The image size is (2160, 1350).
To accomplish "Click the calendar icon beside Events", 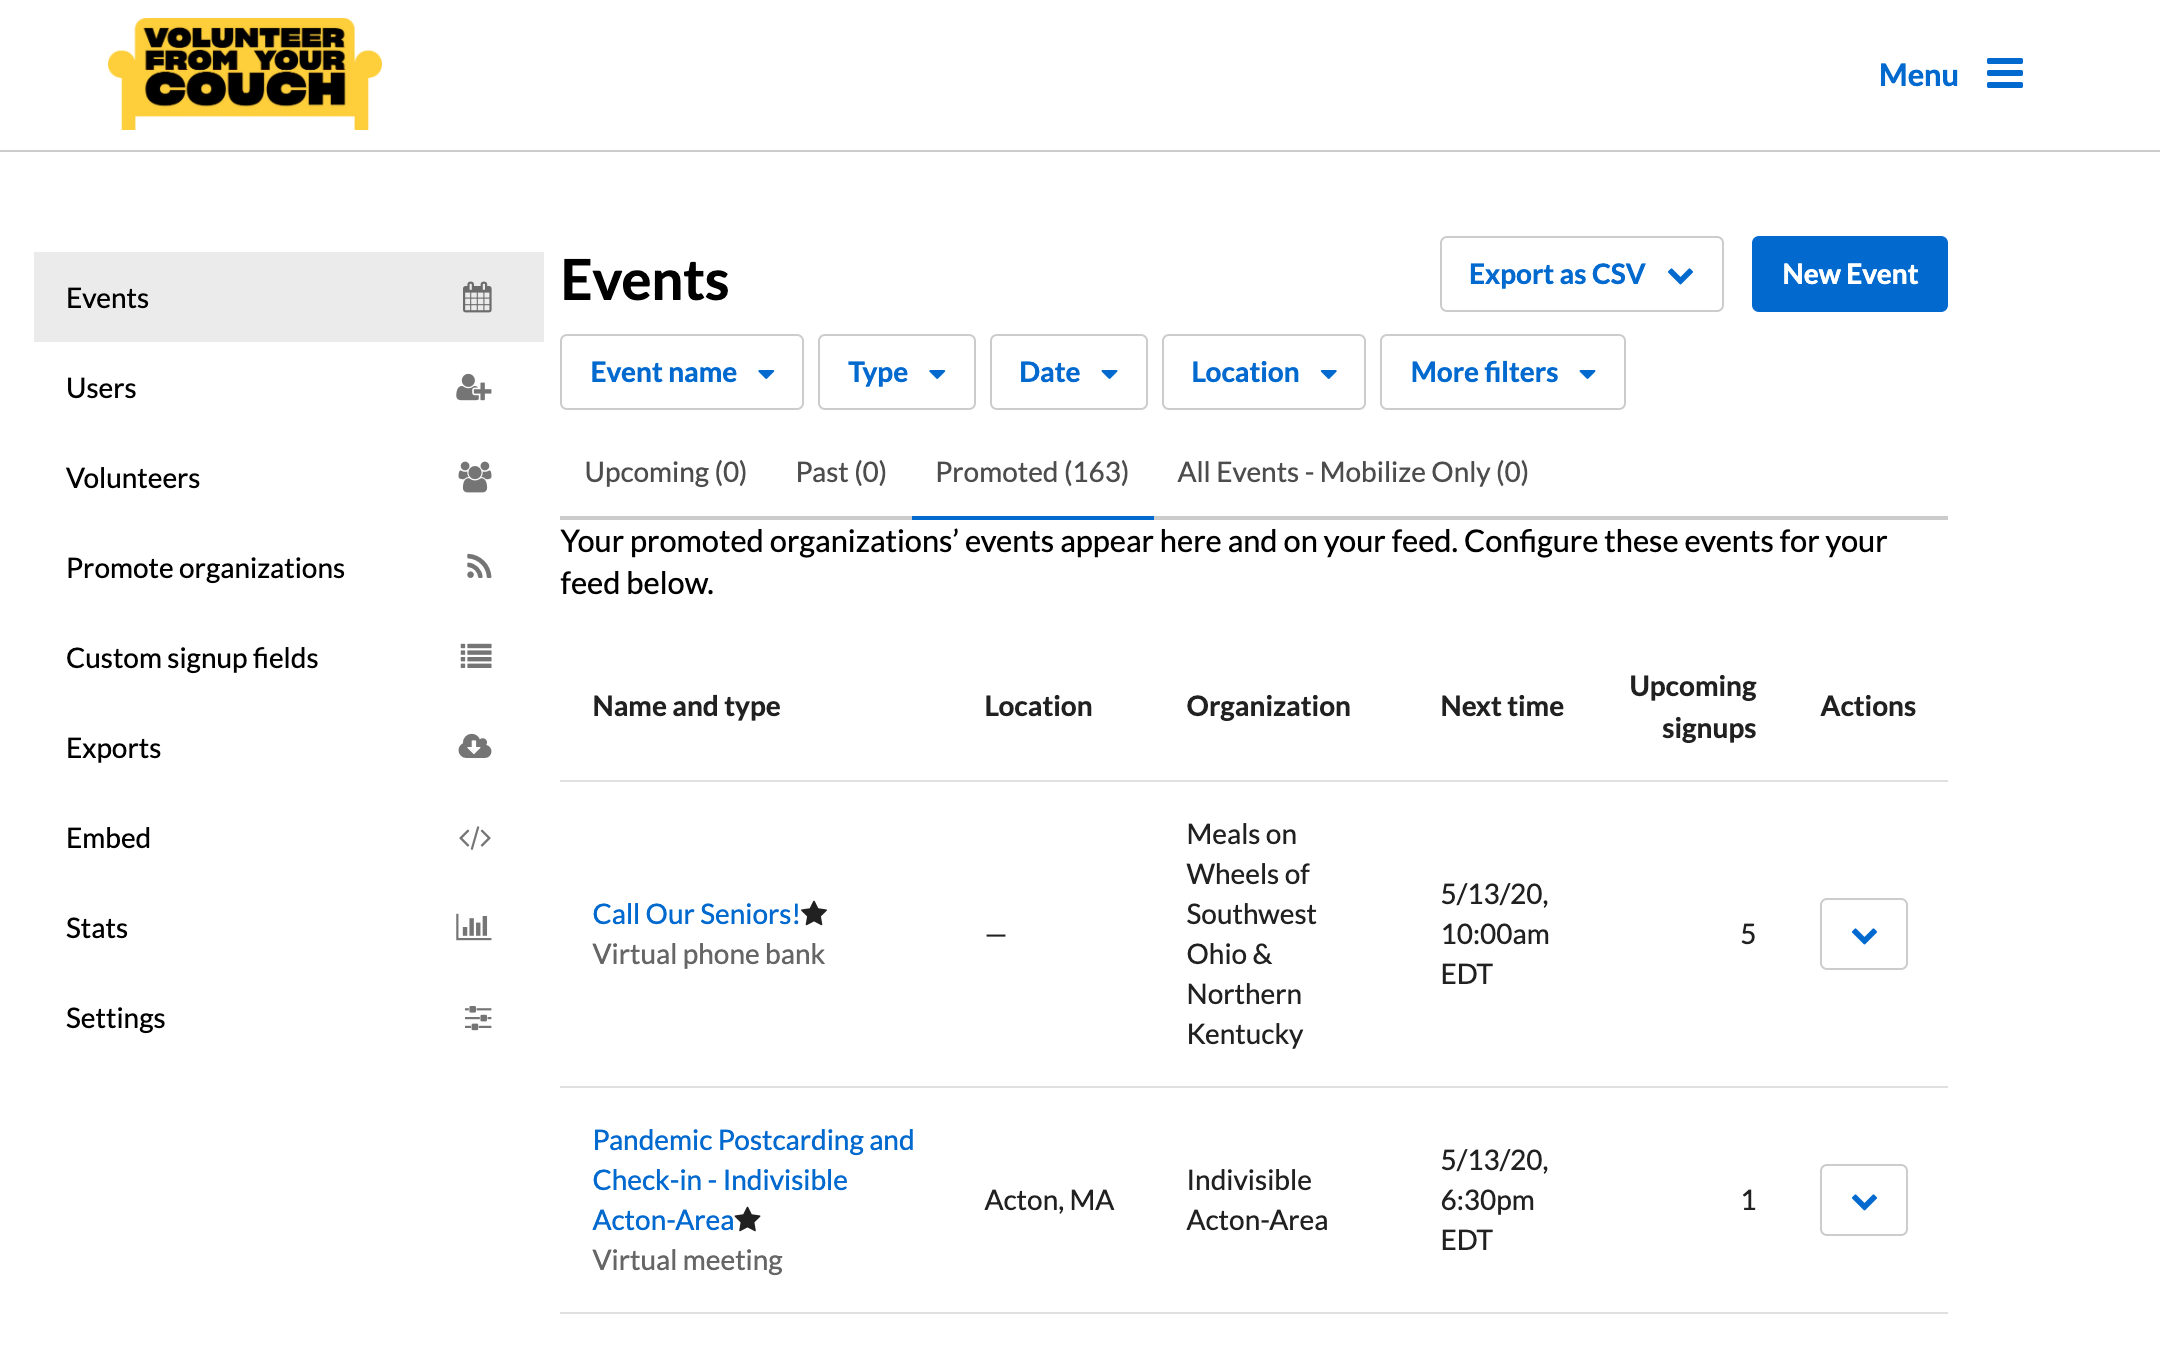I will (477, 298).
